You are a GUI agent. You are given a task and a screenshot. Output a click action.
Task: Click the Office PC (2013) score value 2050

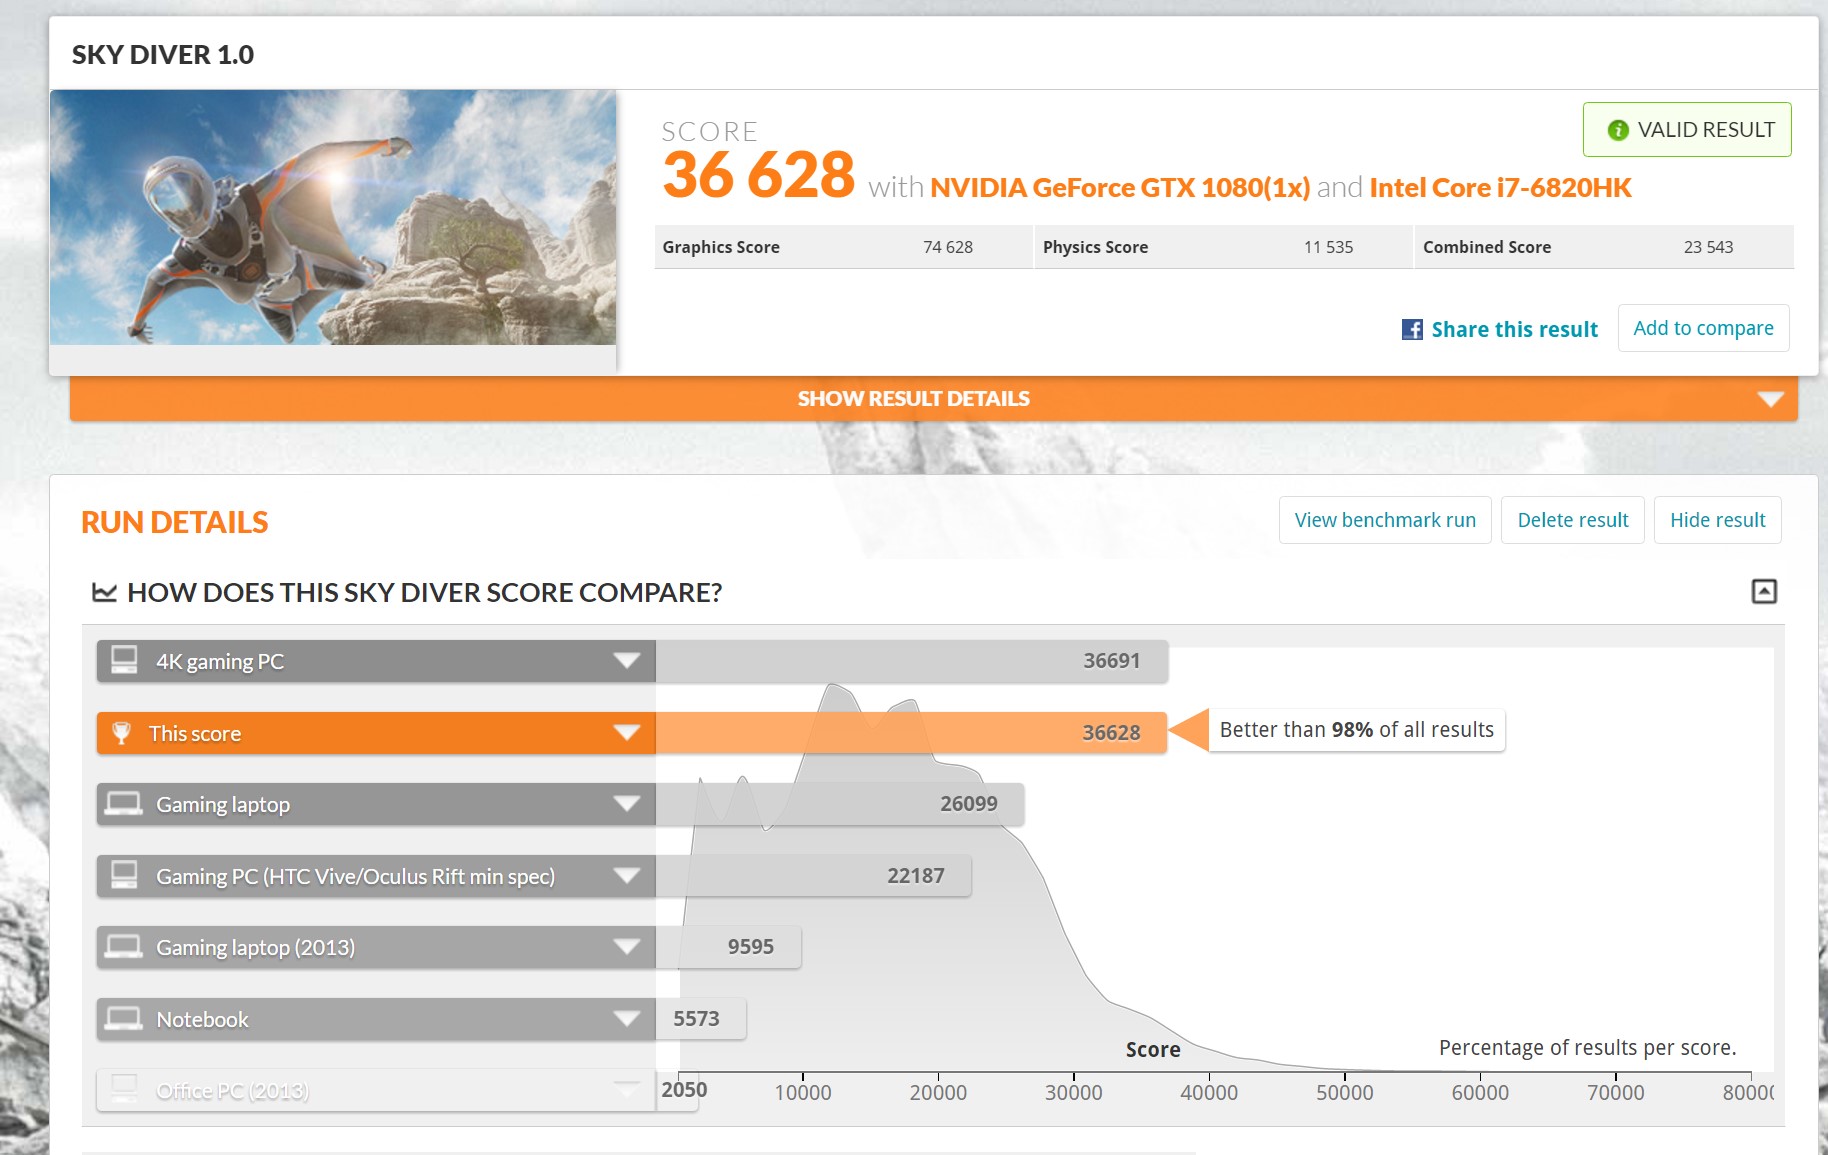(x=684, y=1090)
